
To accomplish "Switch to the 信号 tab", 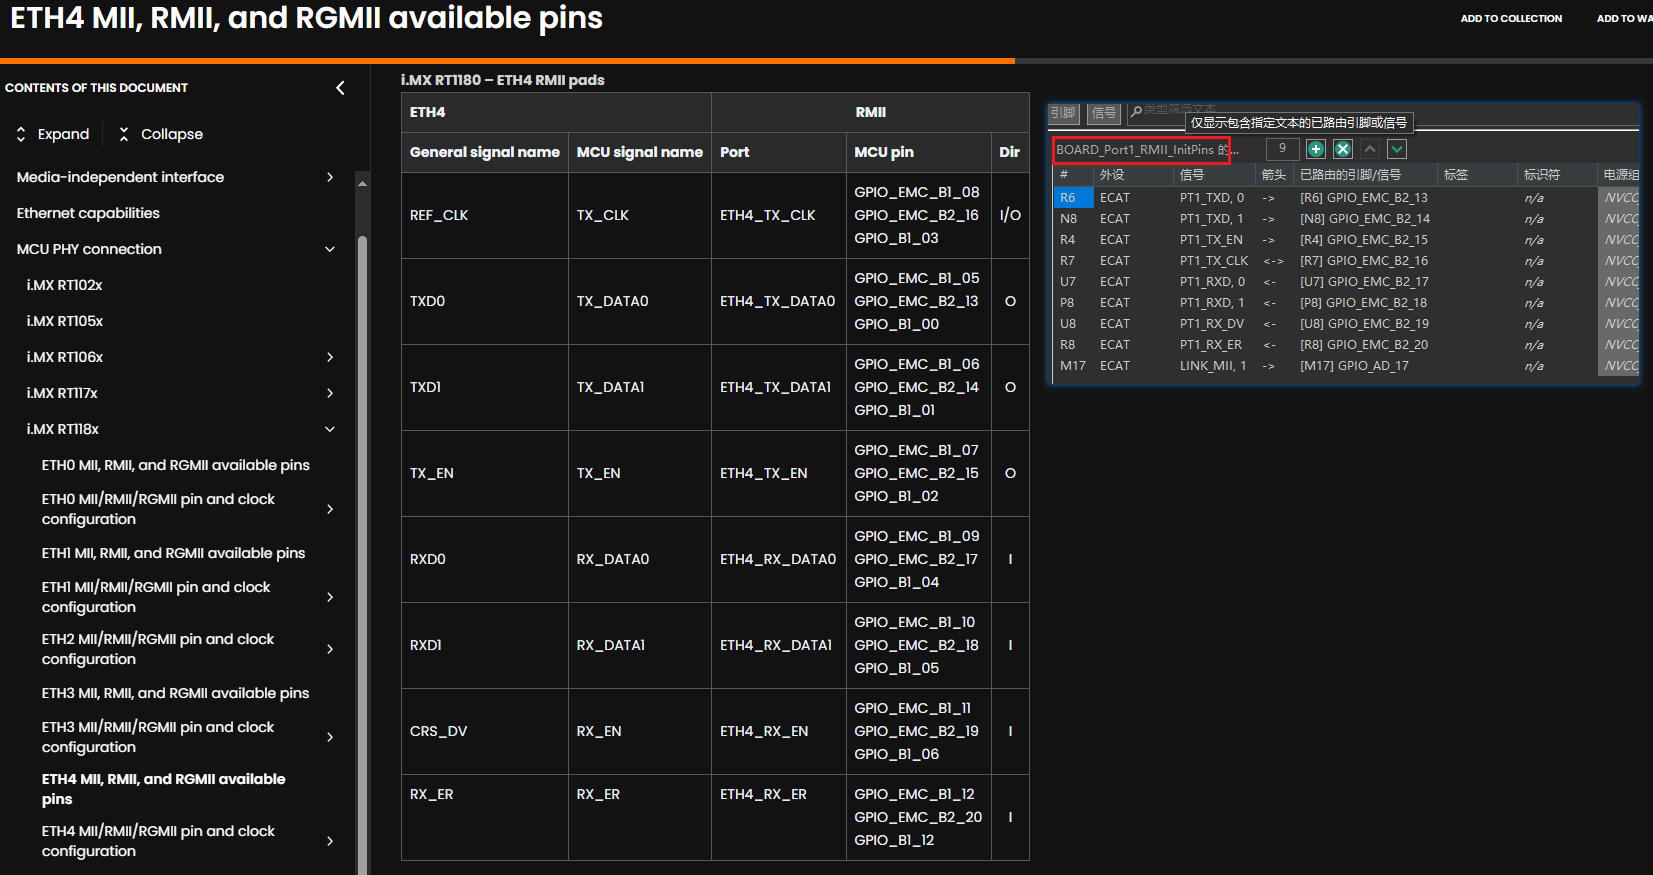I will [x=1103, y=113].
